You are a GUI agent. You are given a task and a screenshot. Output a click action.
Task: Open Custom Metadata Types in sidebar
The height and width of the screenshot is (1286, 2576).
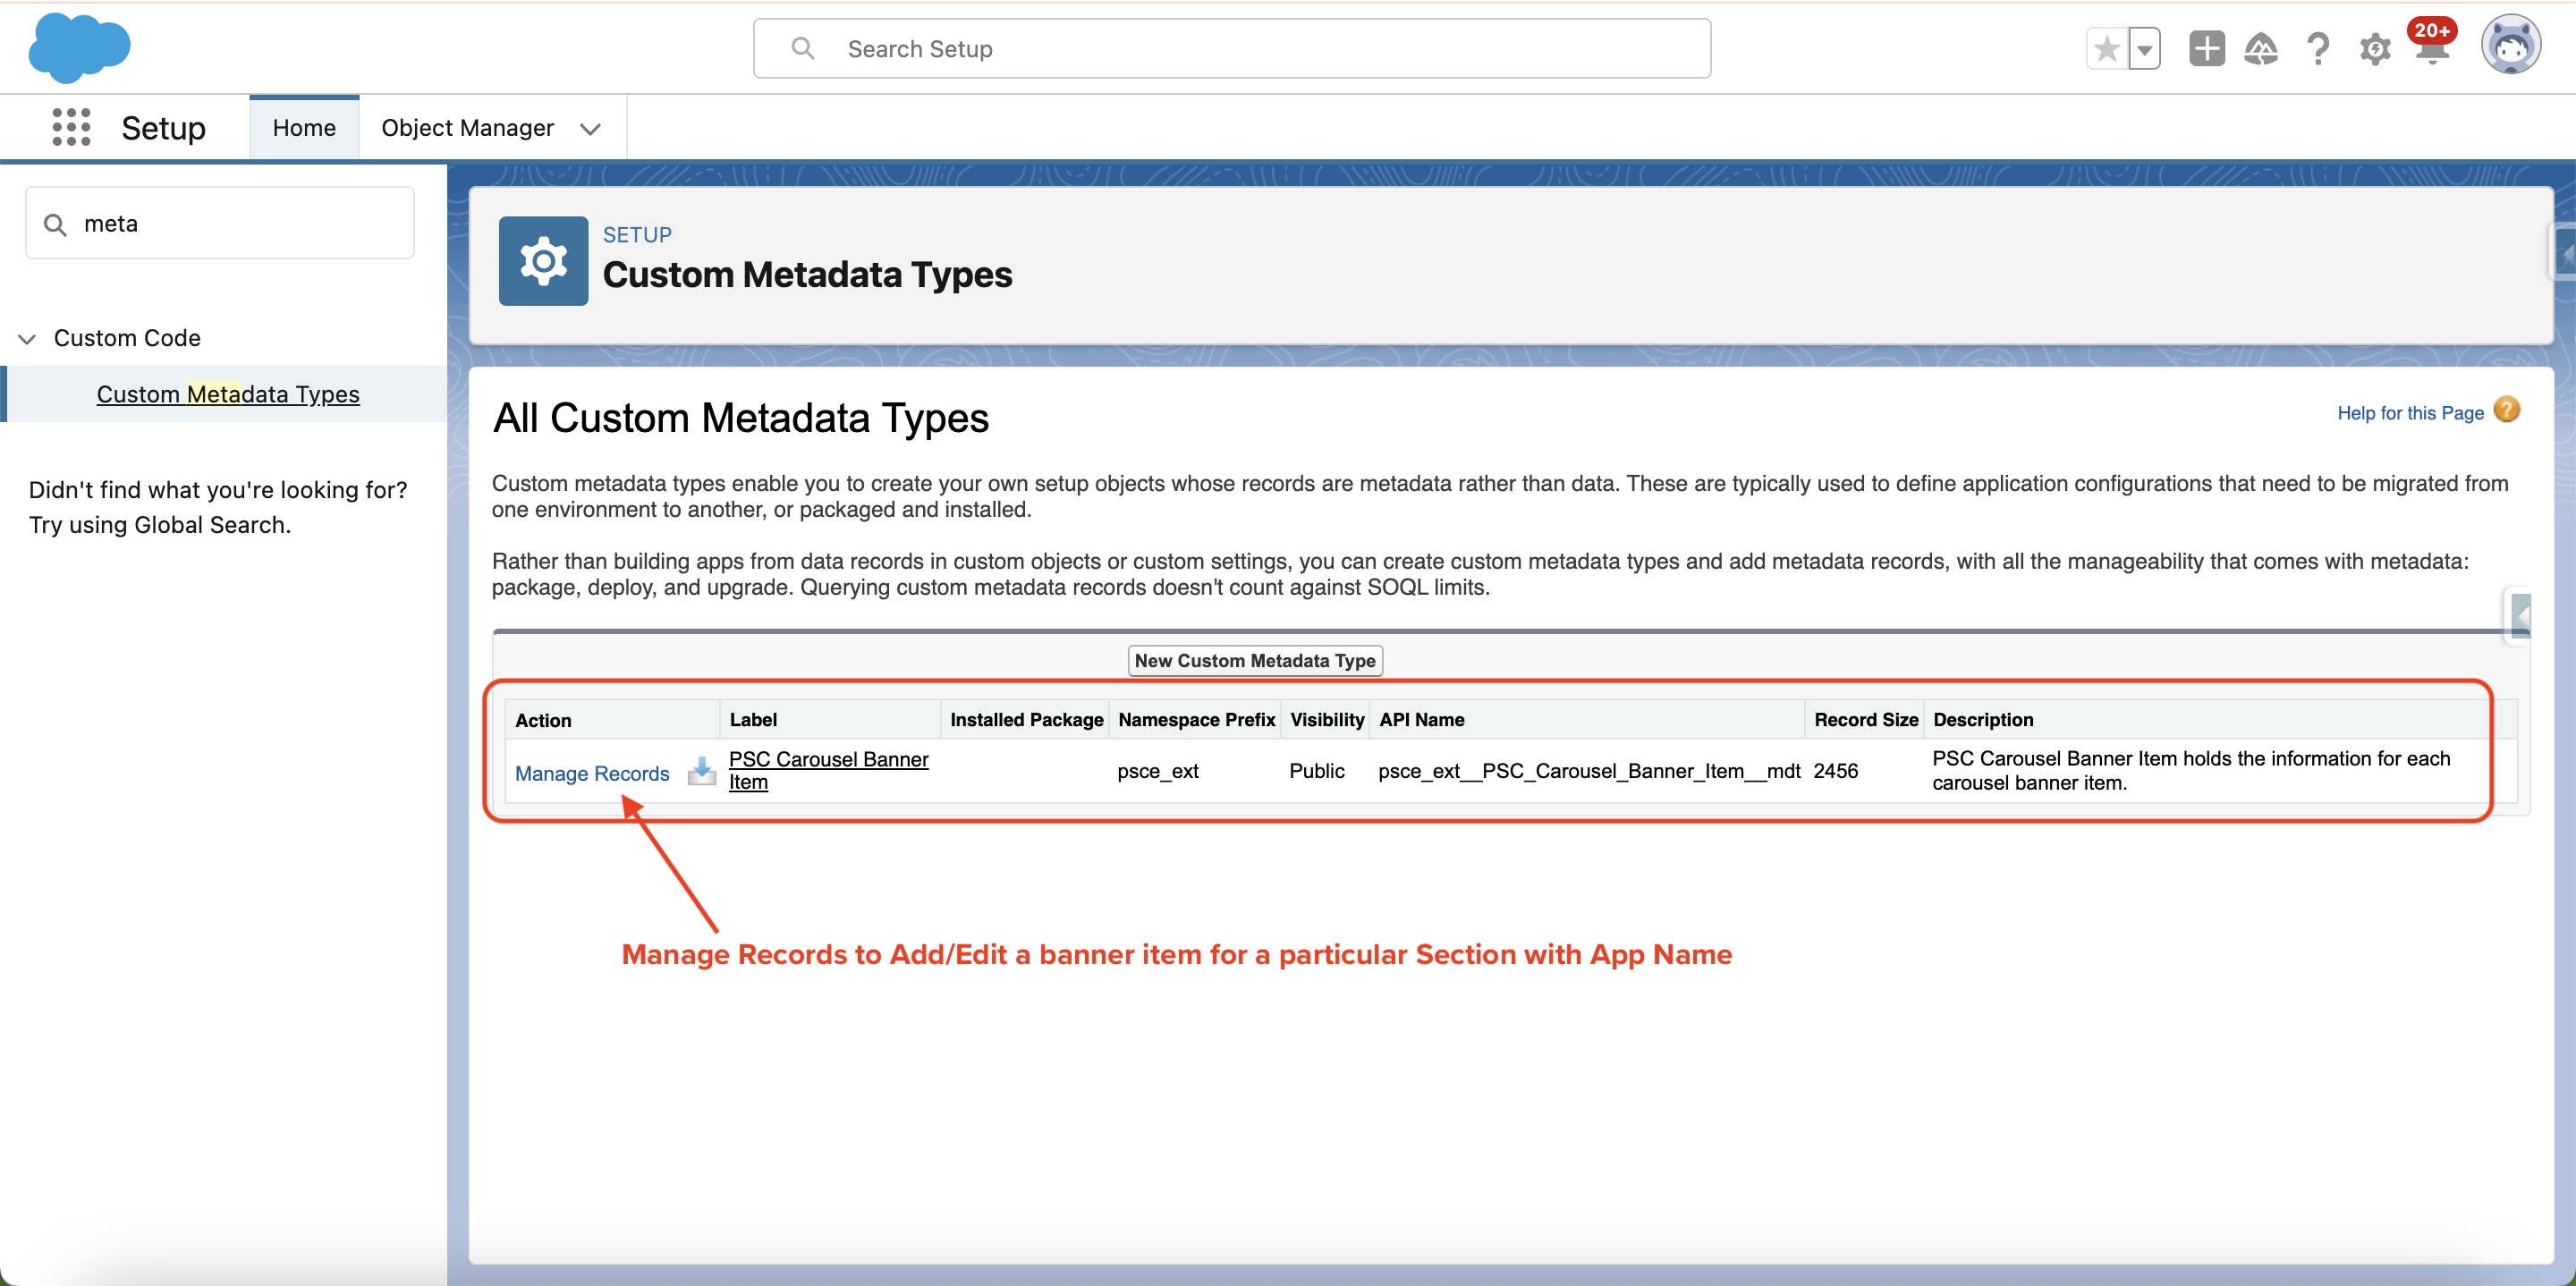click(x=228, y=394)
